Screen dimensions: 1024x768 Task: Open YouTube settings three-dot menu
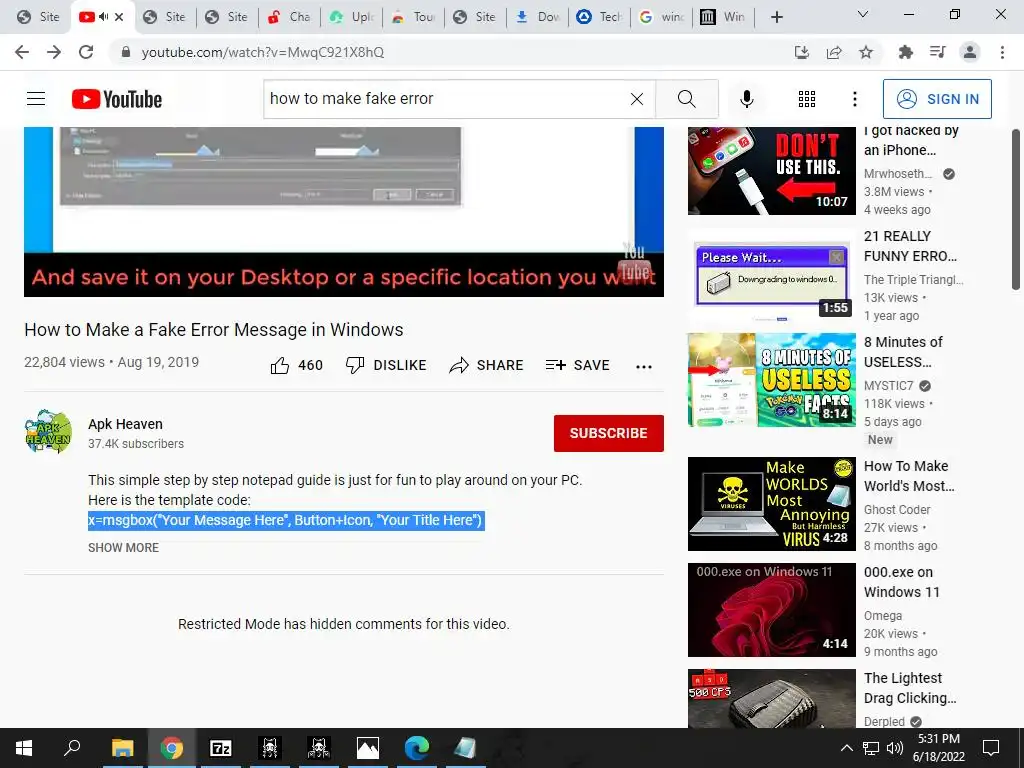coord(854,99)
